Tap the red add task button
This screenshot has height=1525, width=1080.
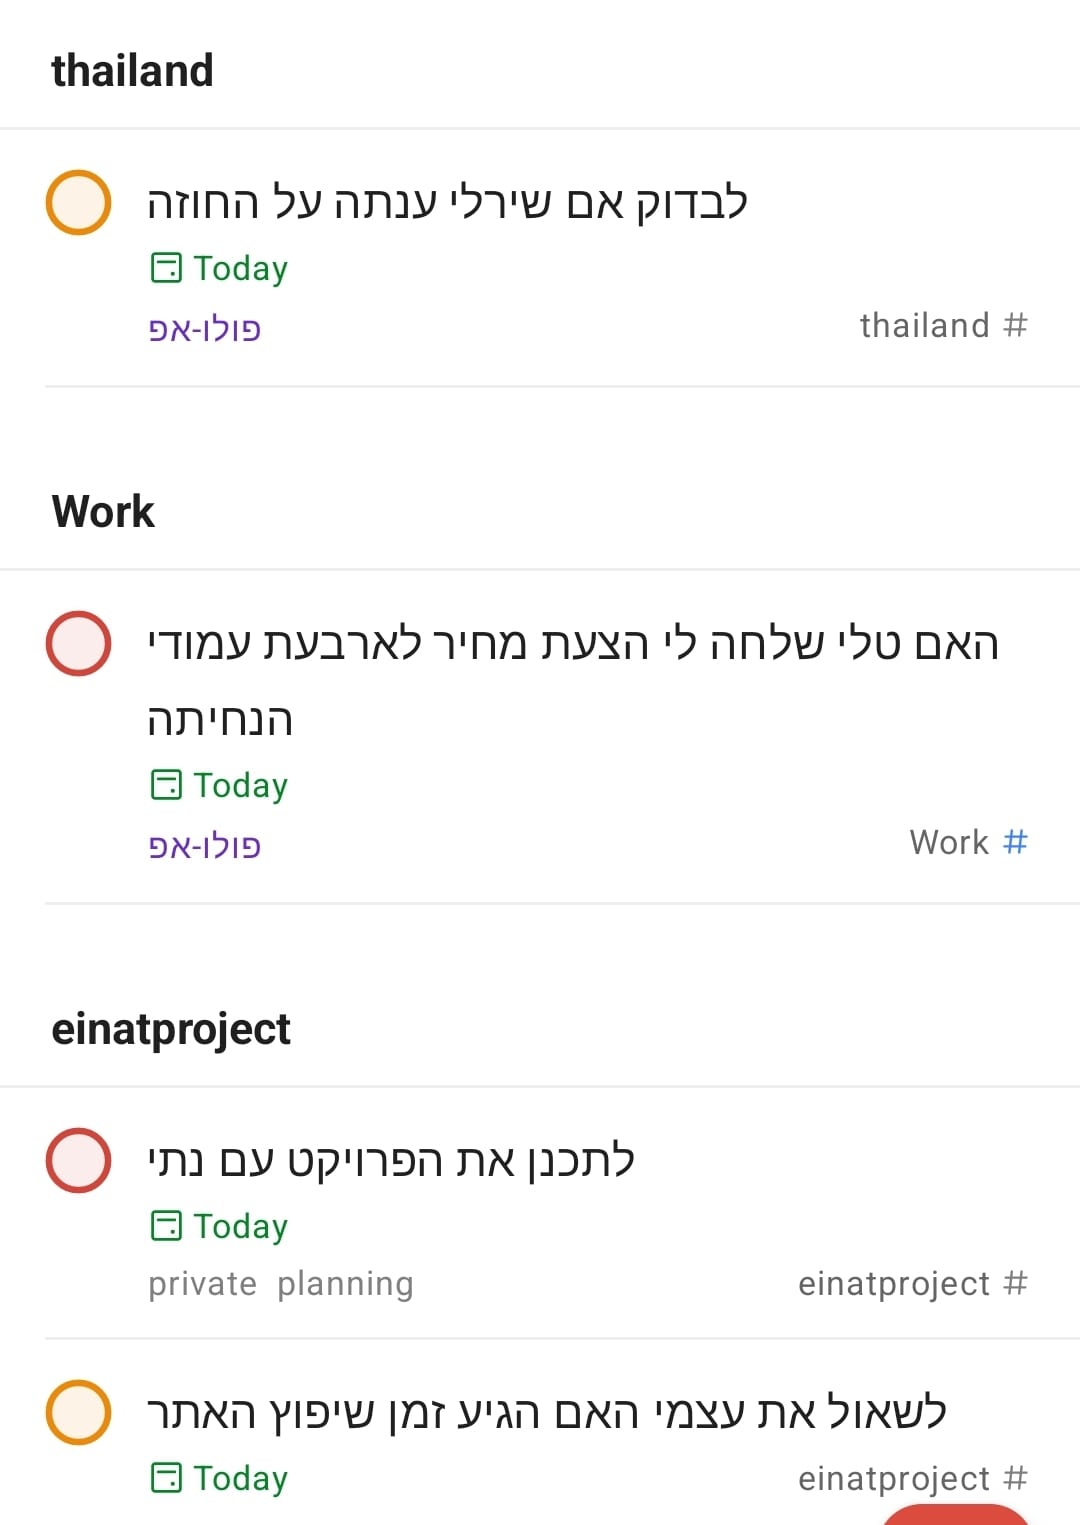click(955, 1515)
